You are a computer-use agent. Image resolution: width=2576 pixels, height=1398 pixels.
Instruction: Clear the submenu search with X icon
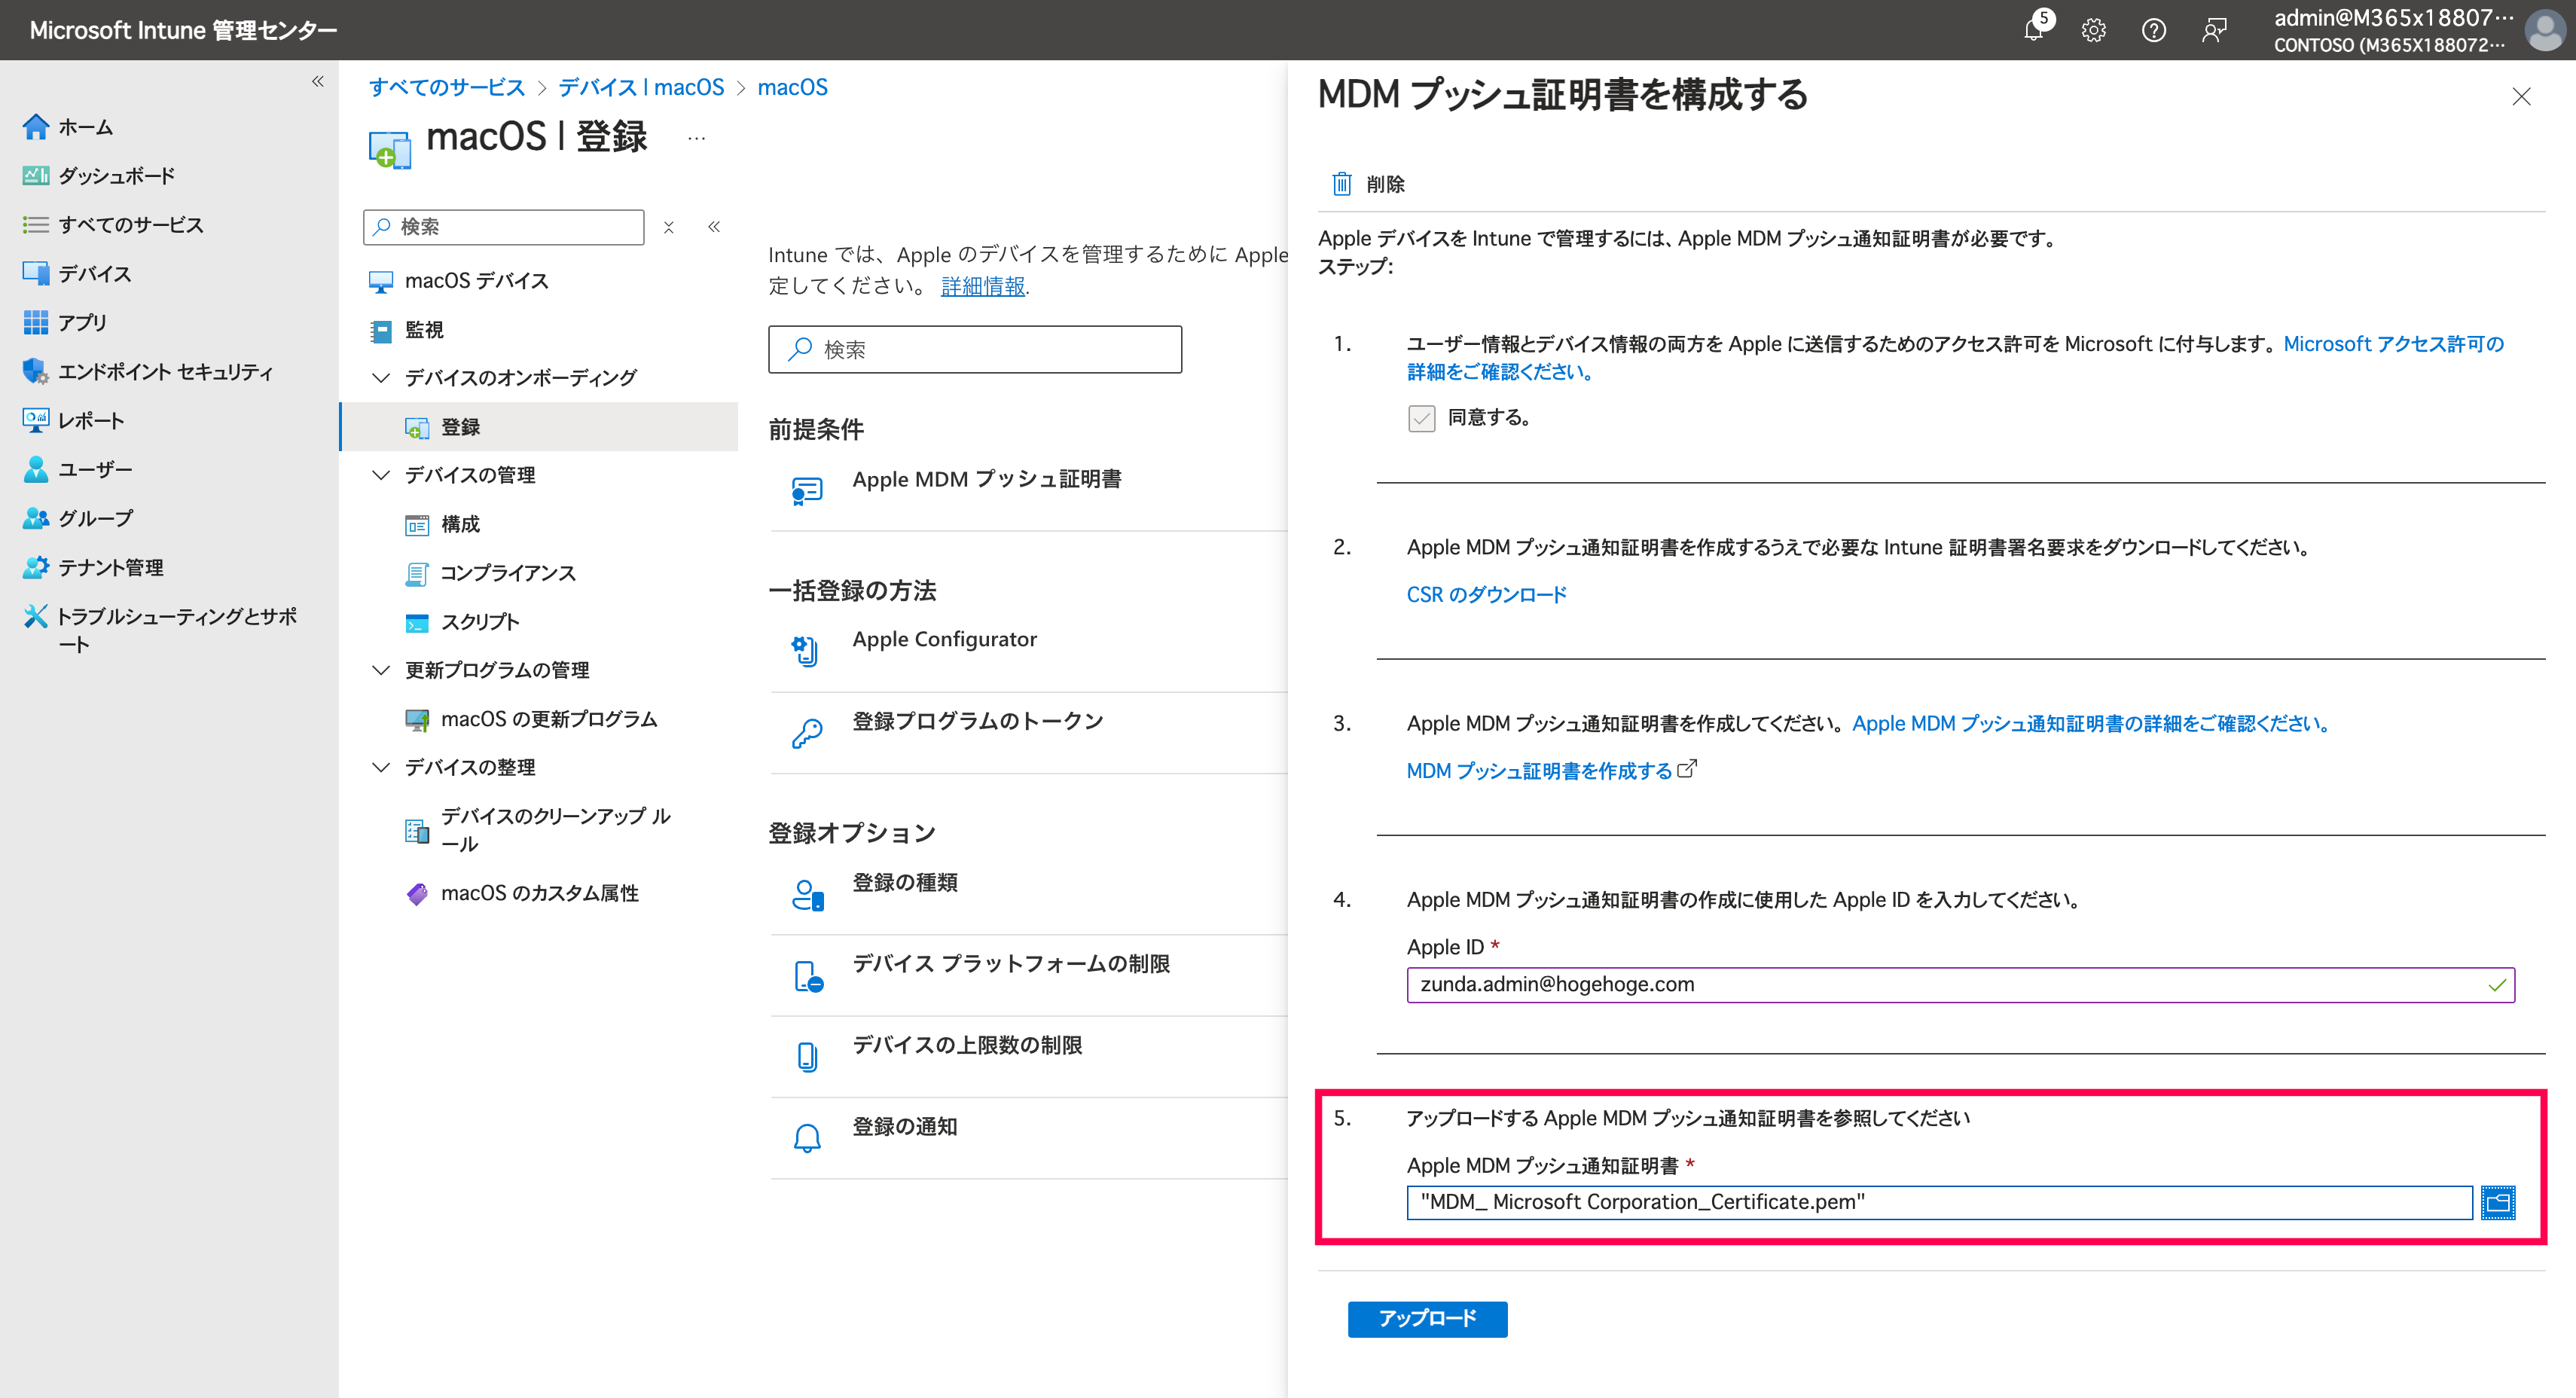(669, 227)
